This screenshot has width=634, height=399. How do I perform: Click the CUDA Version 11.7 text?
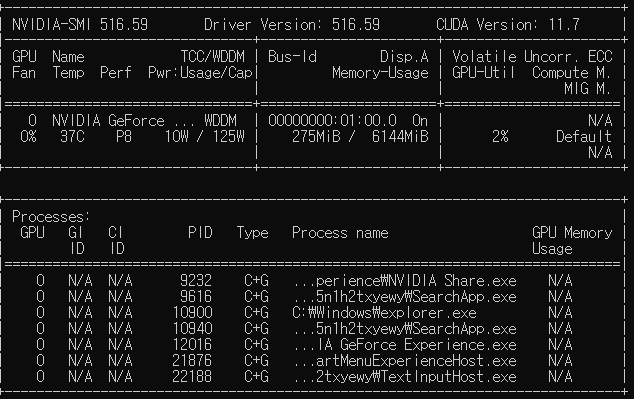tap(508, 25)
